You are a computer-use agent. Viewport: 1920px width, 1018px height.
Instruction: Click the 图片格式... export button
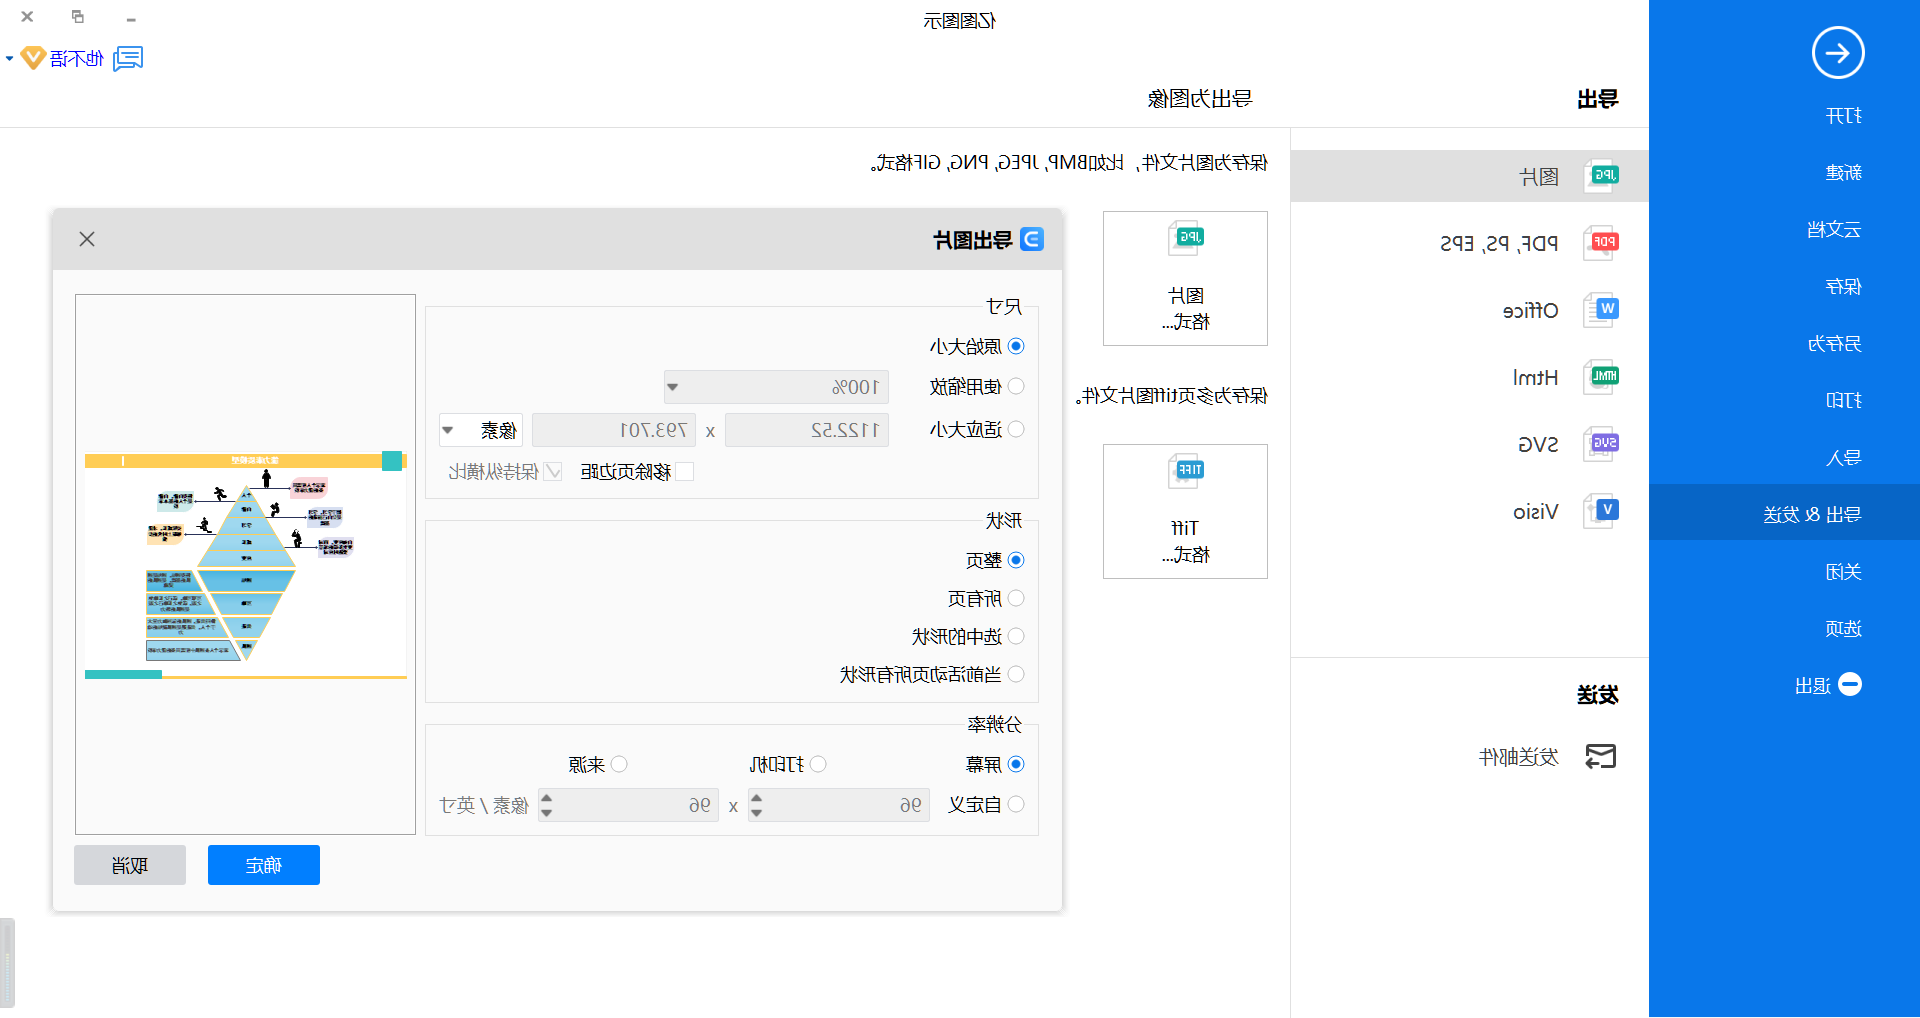pyautogui.click(x=1185, y=279)
